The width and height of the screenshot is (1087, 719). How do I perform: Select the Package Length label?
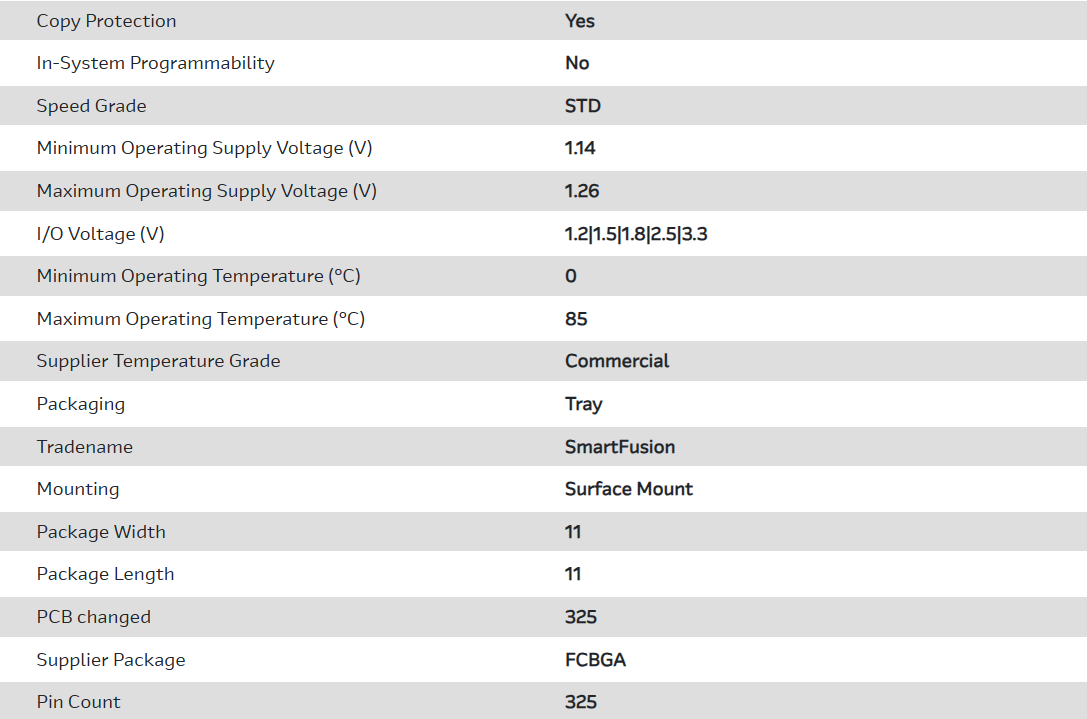[x=105, y=574]
